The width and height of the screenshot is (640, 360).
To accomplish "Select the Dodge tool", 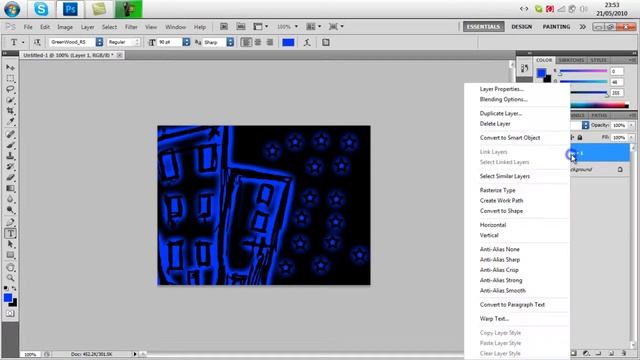I will (x=10, y=210).
